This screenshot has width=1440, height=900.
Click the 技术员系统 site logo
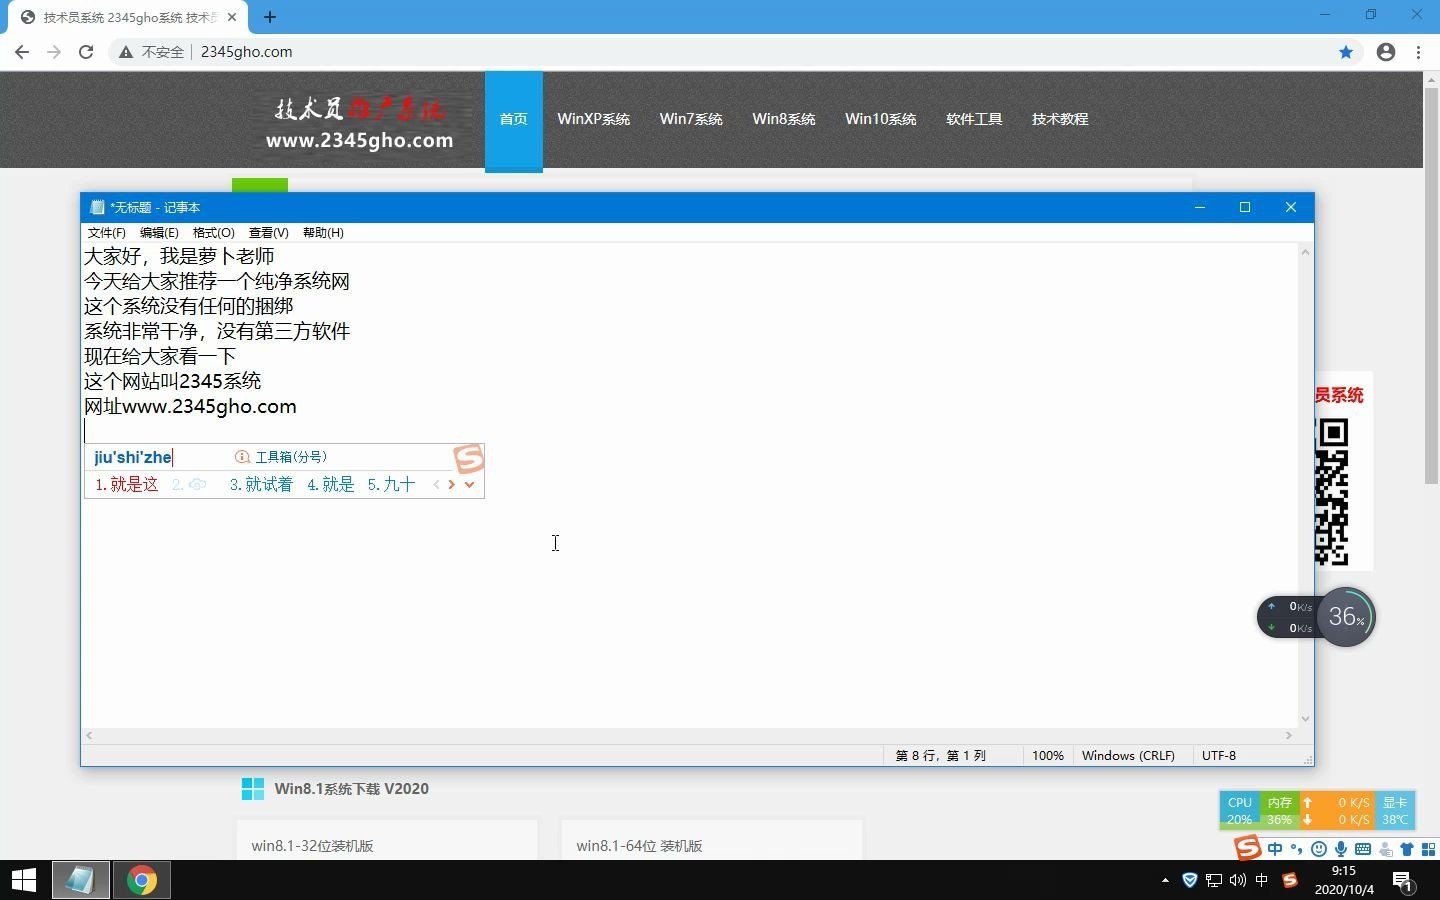pyautogui.click(x=359, y=122)
